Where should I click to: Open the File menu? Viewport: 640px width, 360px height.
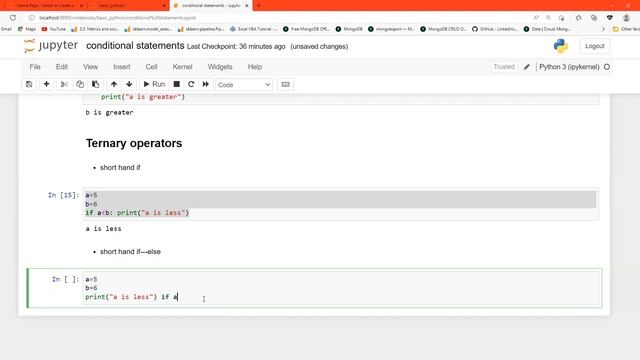point(35,67)
